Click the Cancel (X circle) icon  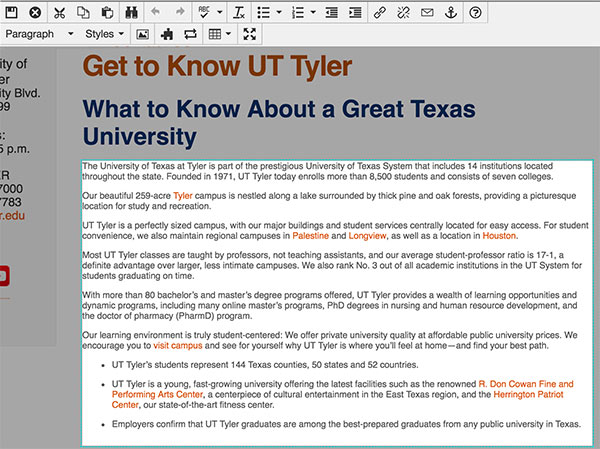click(x=35, y=13)
